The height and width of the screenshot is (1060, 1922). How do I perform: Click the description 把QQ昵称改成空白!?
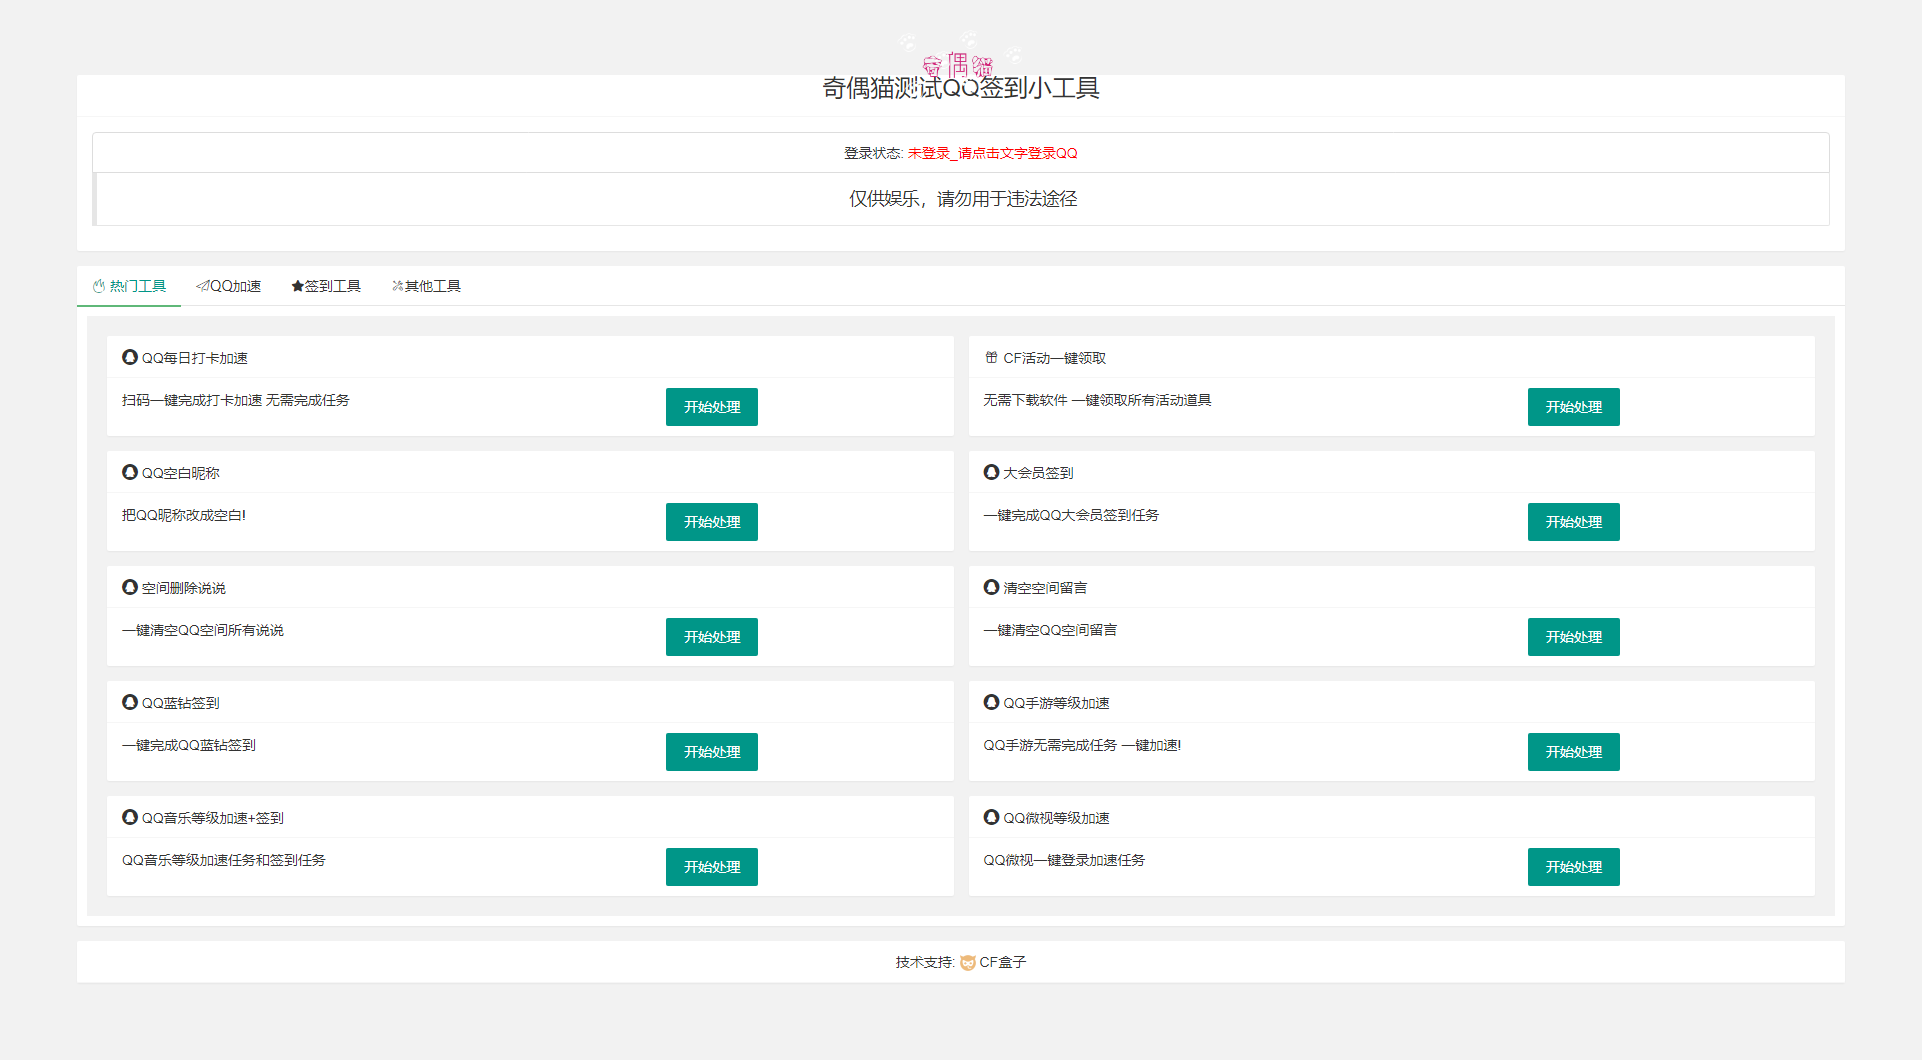tap(184, 515)
